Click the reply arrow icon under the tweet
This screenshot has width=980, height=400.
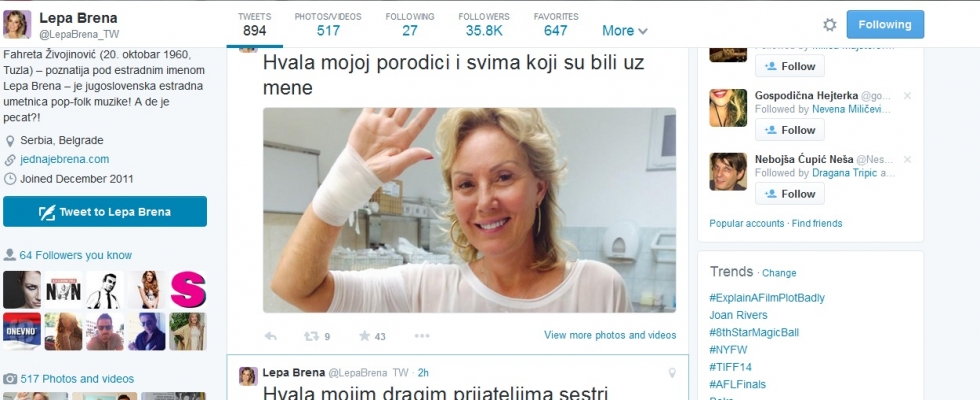[271, 336]
